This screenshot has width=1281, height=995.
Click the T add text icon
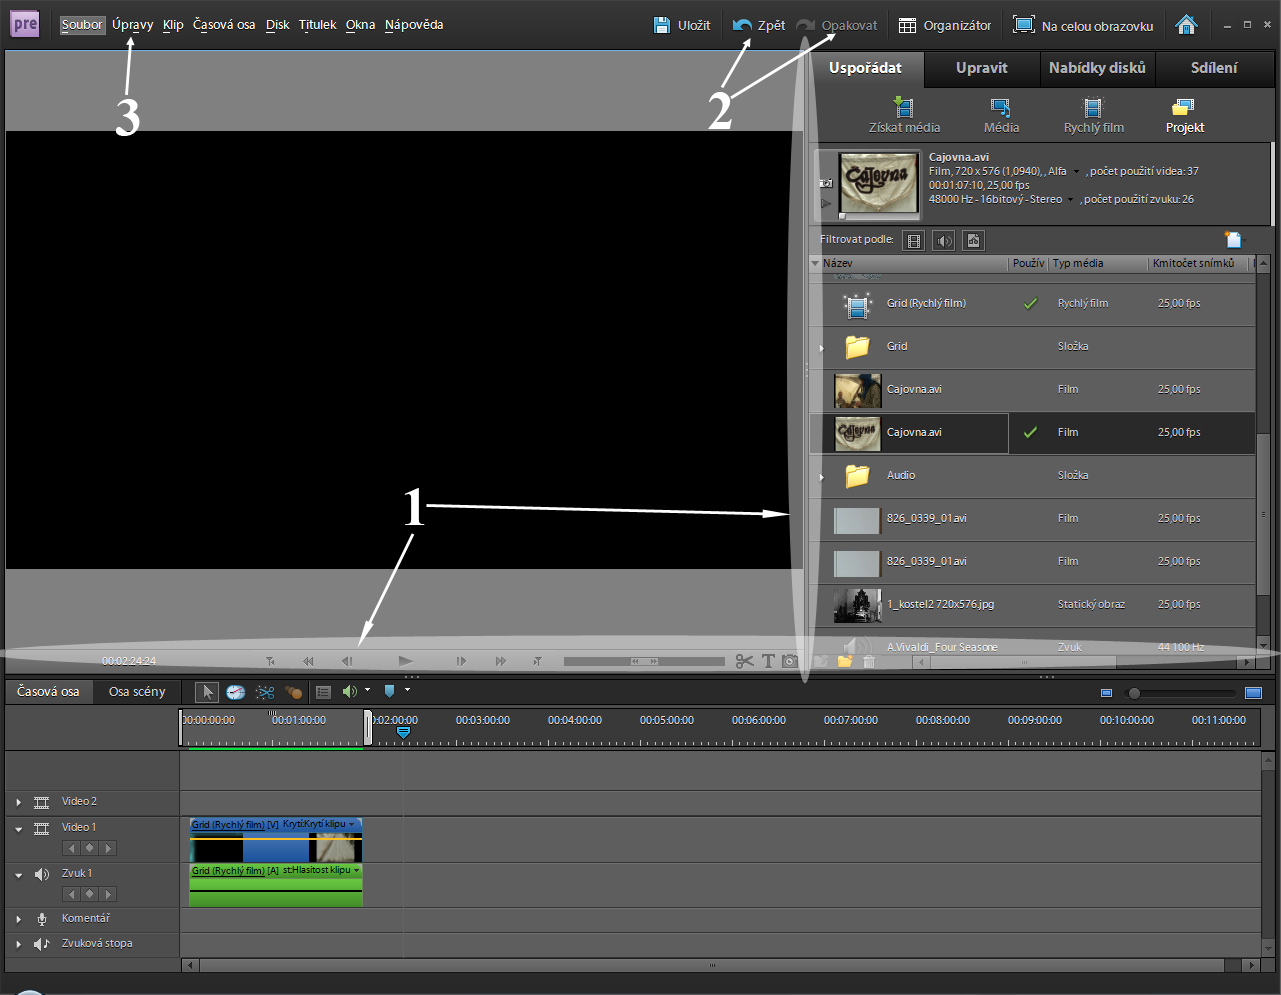[x=768, y=661]
